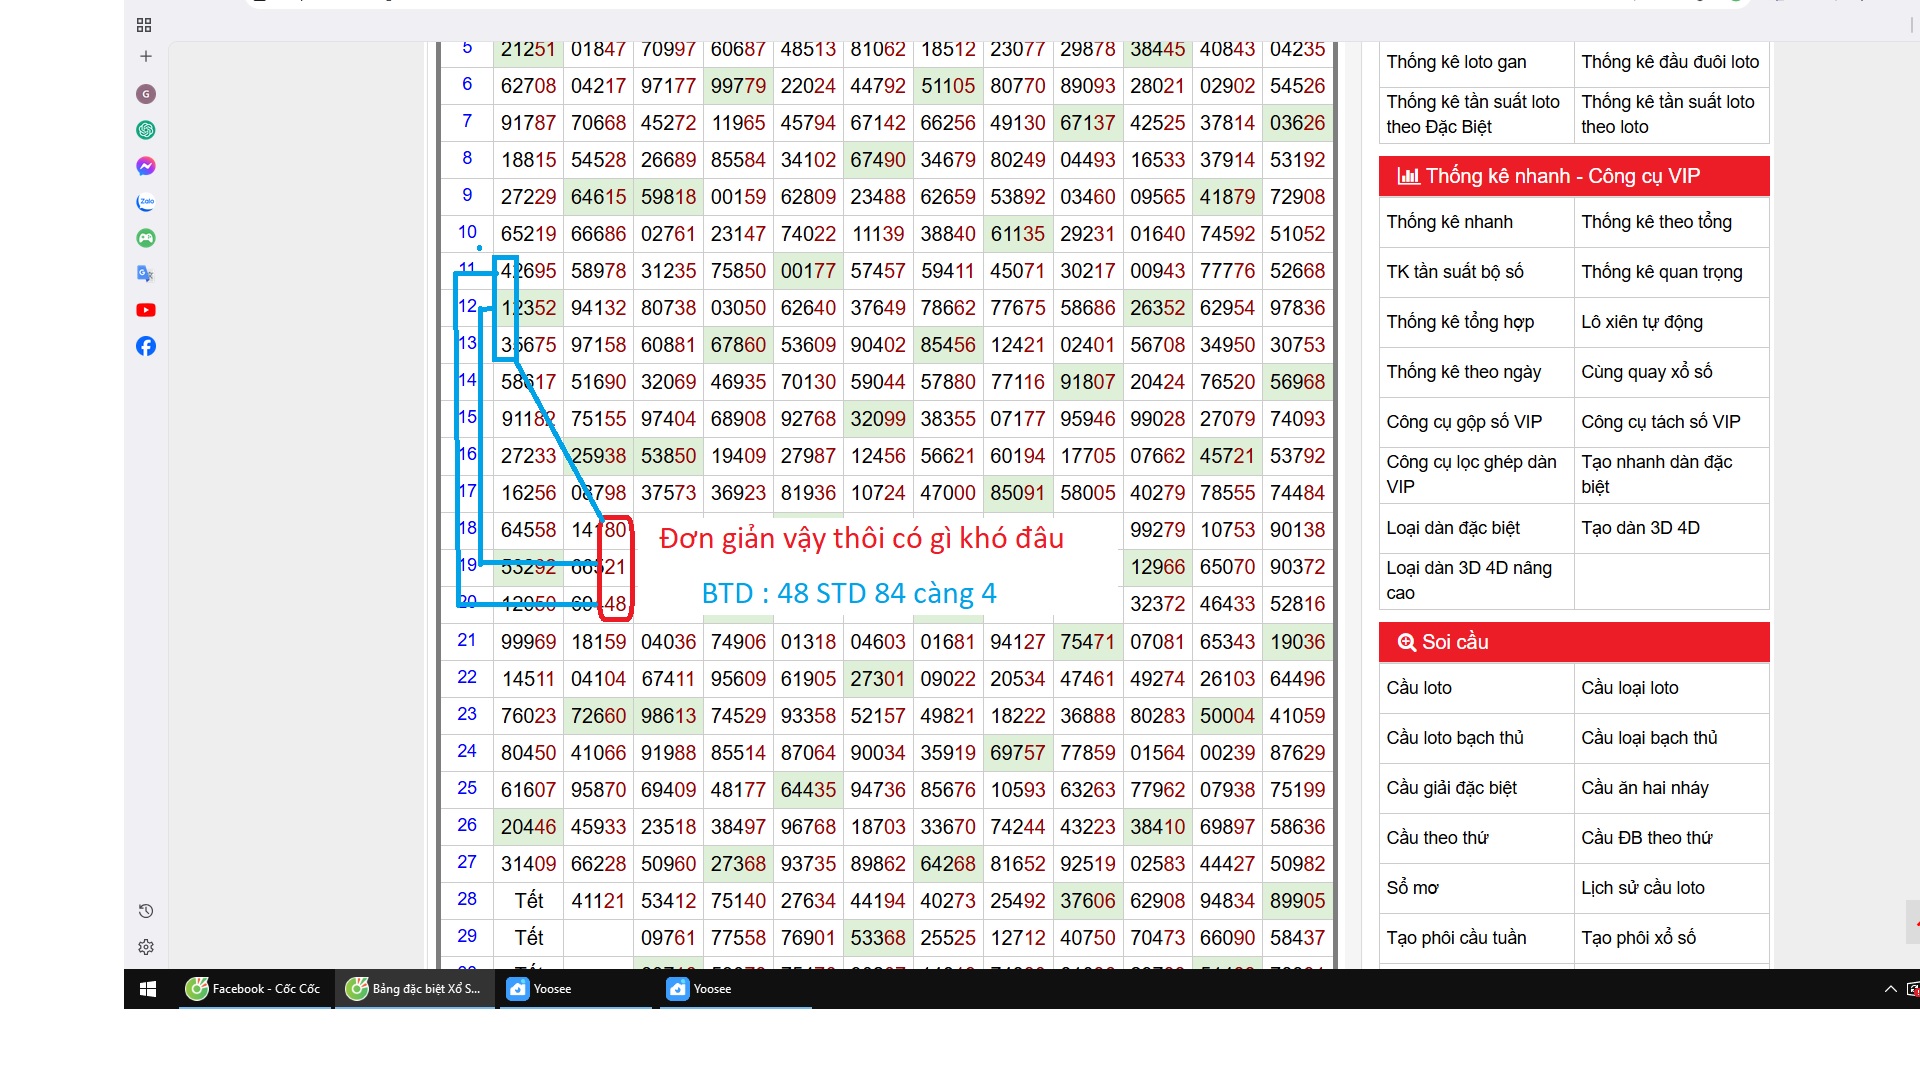1920x1080 pixels.
Task: Open Cầu loto bạch thủ link
Action: tap(1455, 738)
